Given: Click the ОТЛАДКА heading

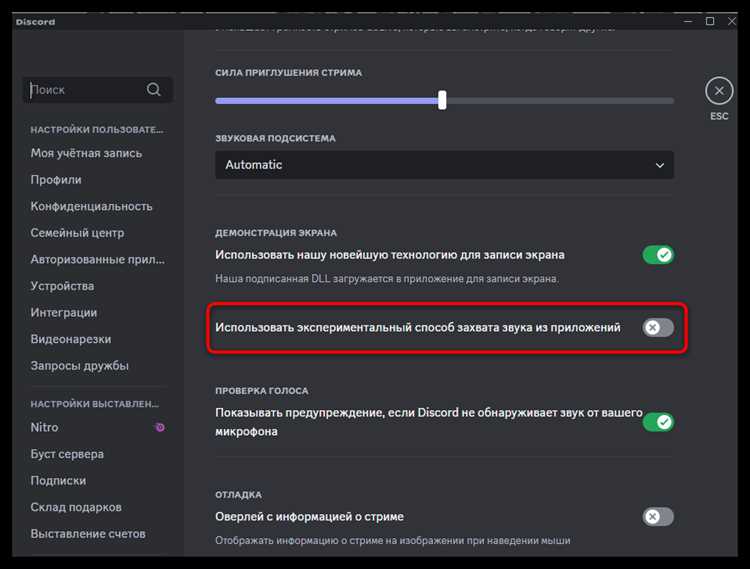Looking at the screenshot, I should coord(238,494).
